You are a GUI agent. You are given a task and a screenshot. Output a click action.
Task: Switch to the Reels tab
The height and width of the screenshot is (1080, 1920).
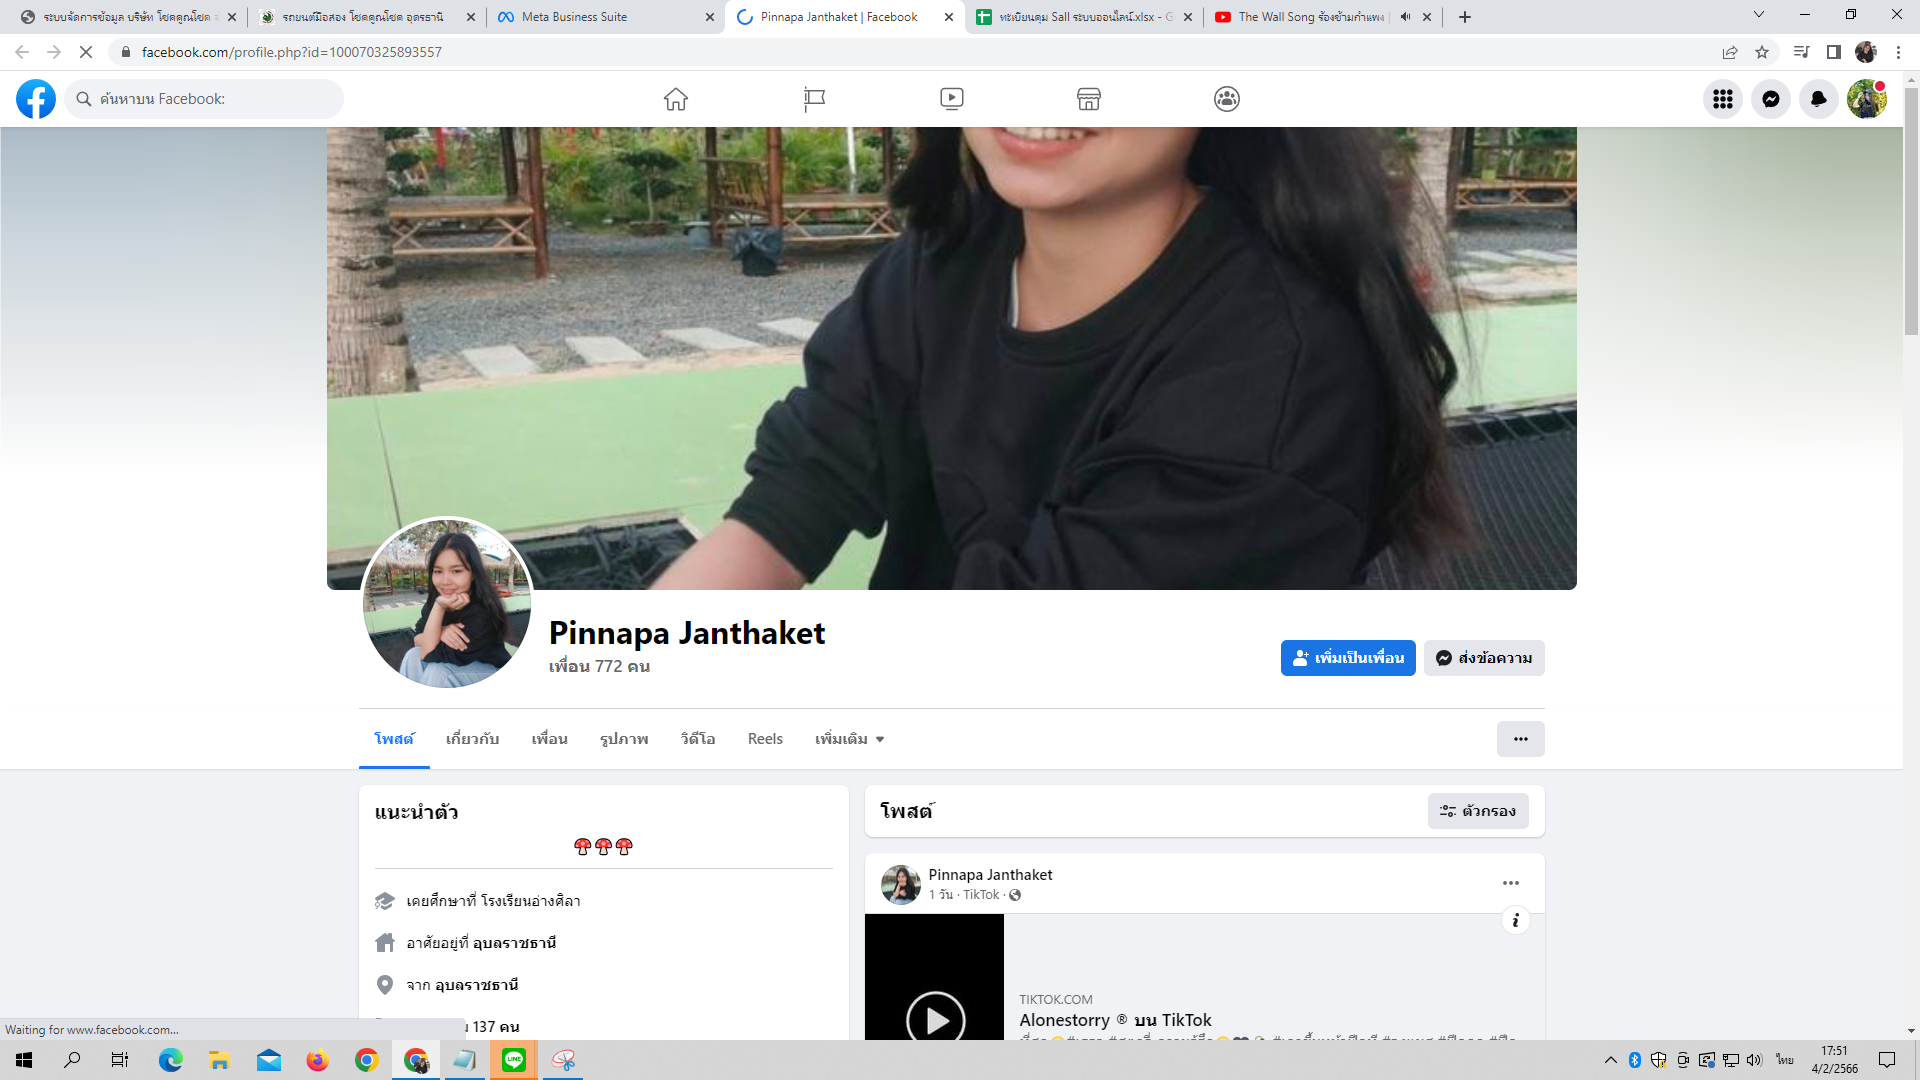[765, 739]
